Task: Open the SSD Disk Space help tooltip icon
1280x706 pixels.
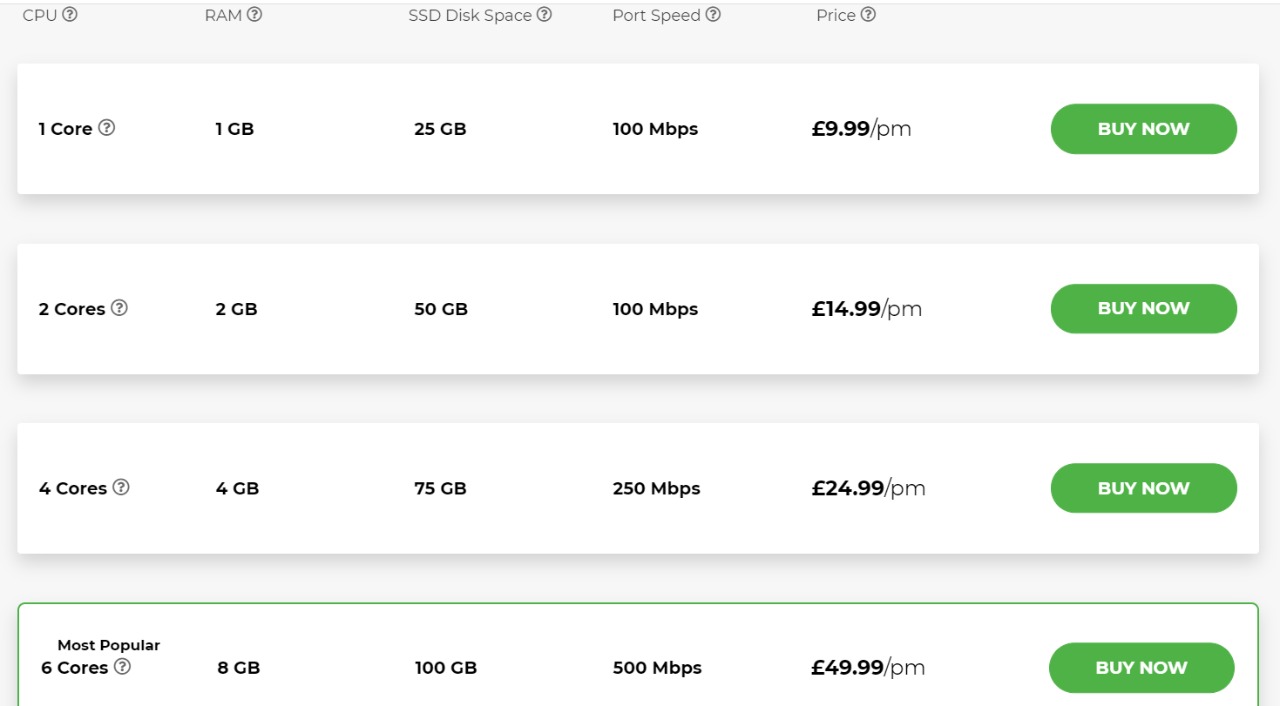Action: (544, 15)
